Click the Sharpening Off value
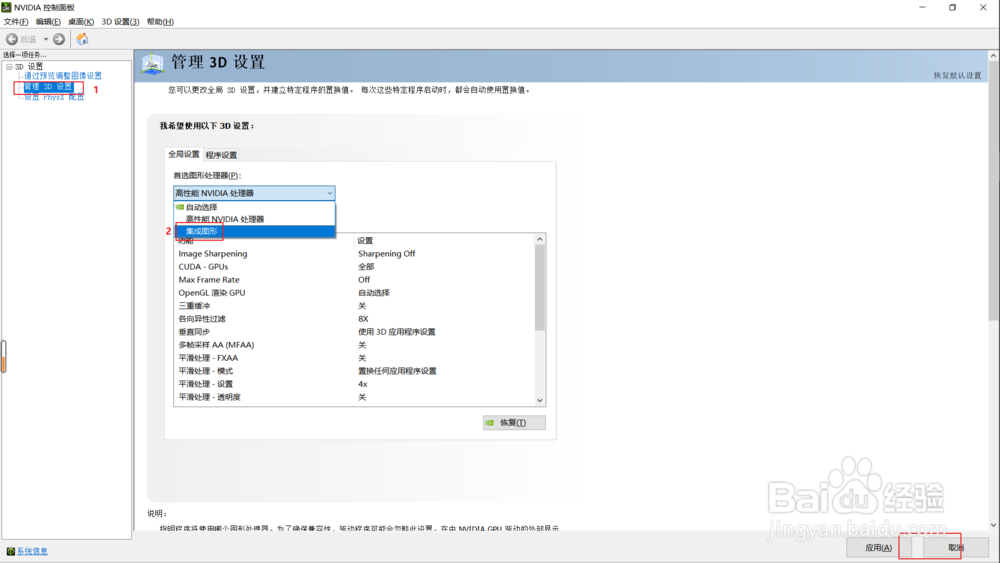Image resolution: width=1000 pixels, height=563 pixels. tap(386, 254)
